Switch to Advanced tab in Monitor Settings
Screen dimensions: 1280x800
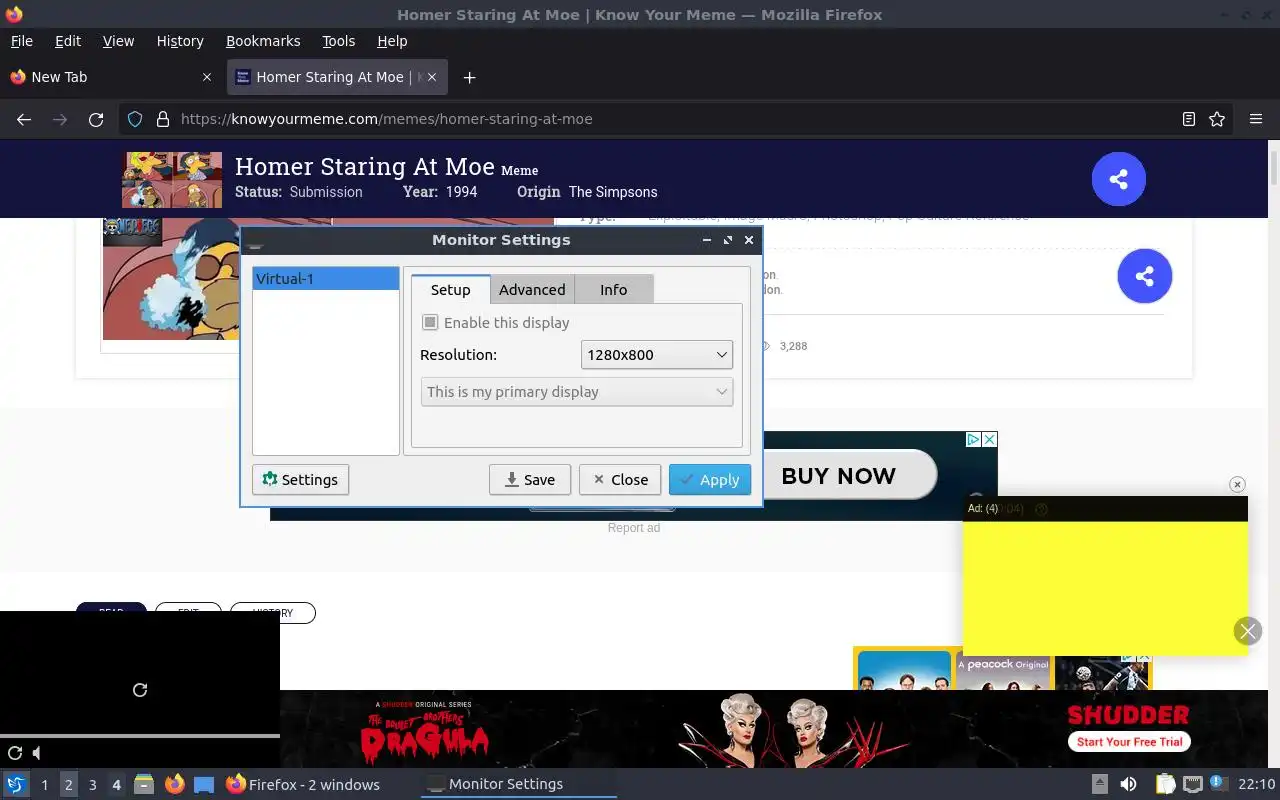click(x=532, y=289)
